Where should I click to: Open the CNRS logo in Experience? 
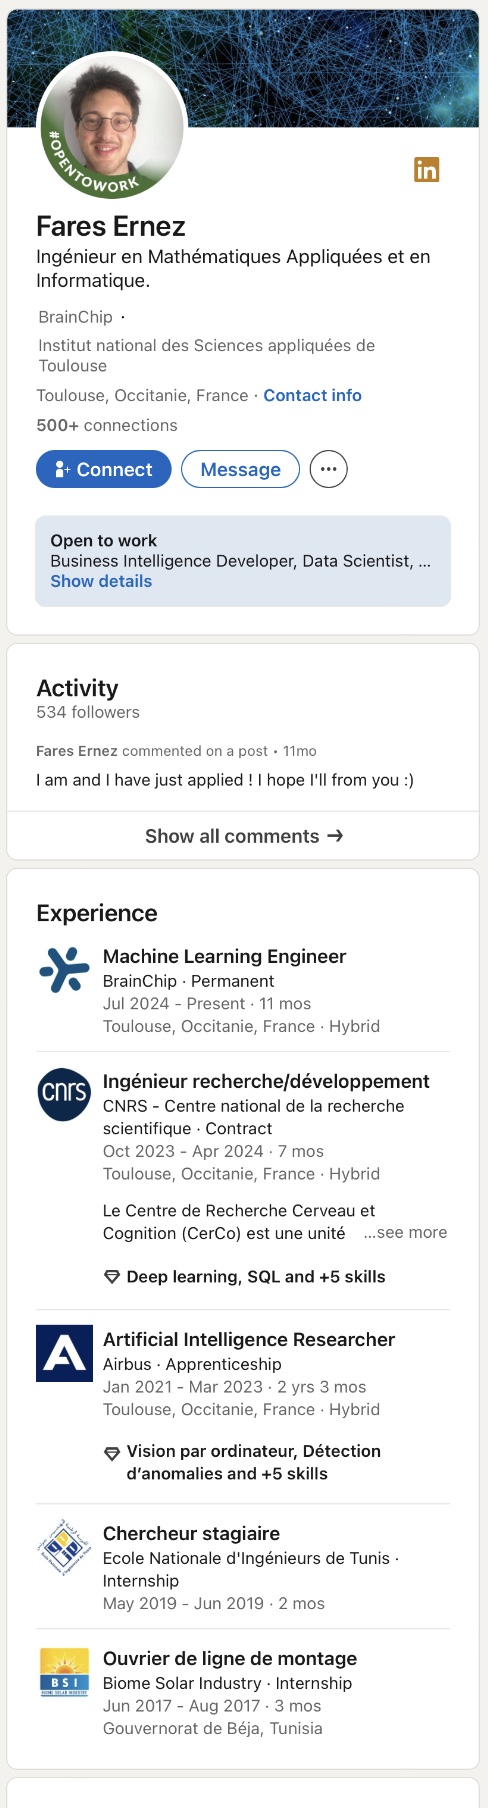tap(64, 1094)
